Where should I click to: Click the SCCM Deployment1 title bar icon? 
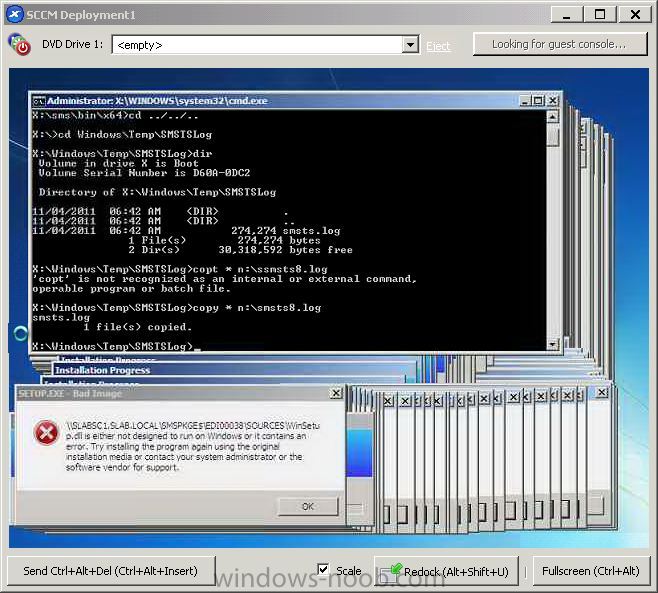click(x=15, y=14)
